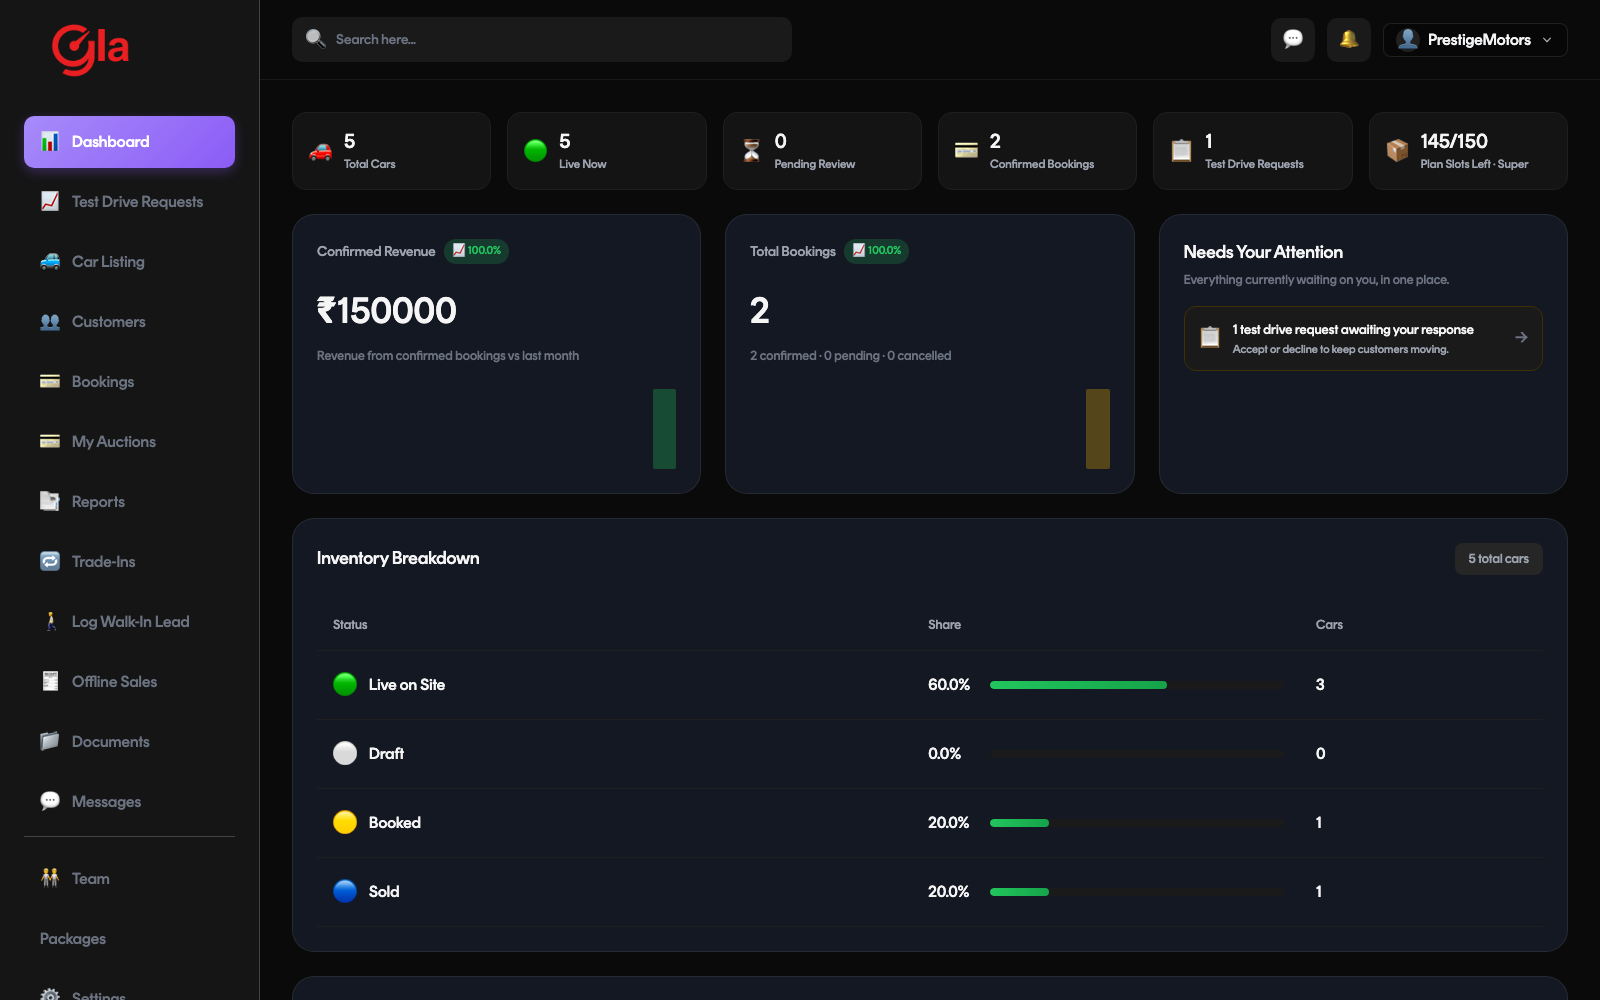
Task: Click the Total Bookings 100.0% badge
Action: coord(877,251)
